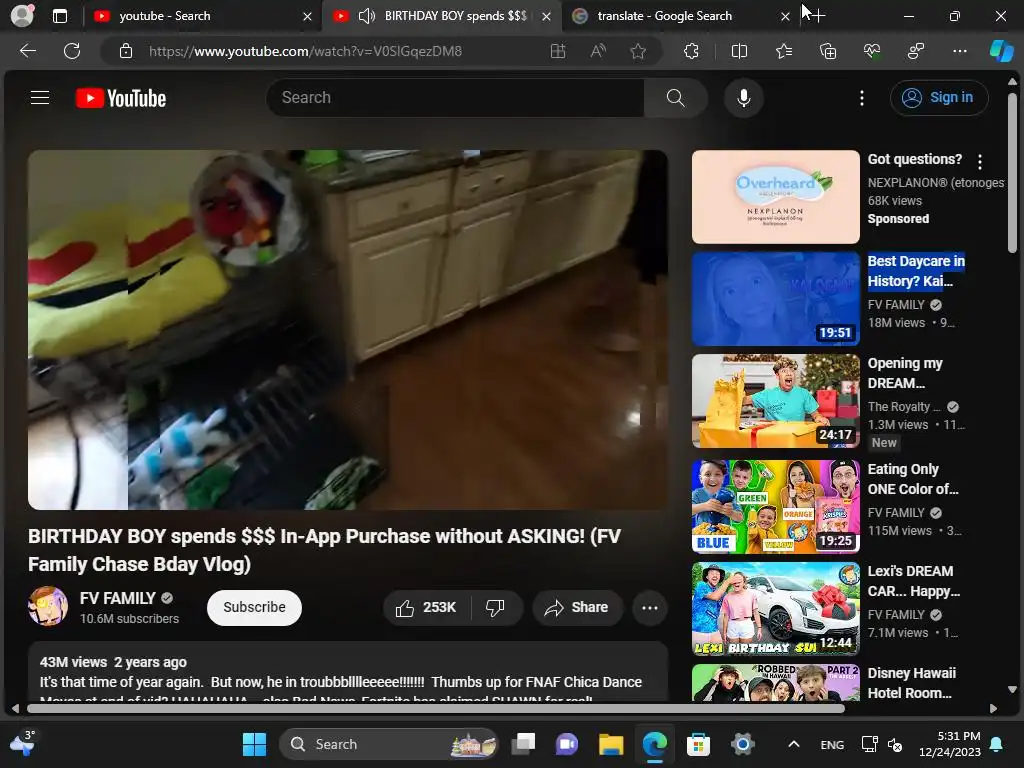1024x768 pixels.
Task: Open Edge Settings and more menu
Action: 959,51
